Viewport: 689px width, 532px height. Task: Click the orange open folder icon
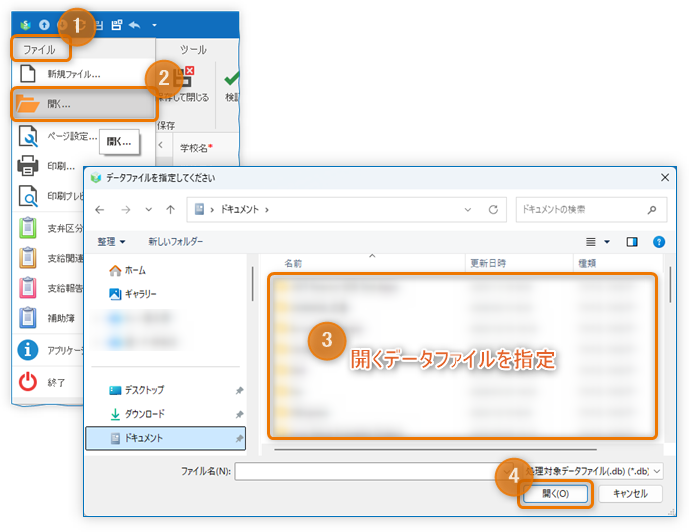(x=28, y=104)
